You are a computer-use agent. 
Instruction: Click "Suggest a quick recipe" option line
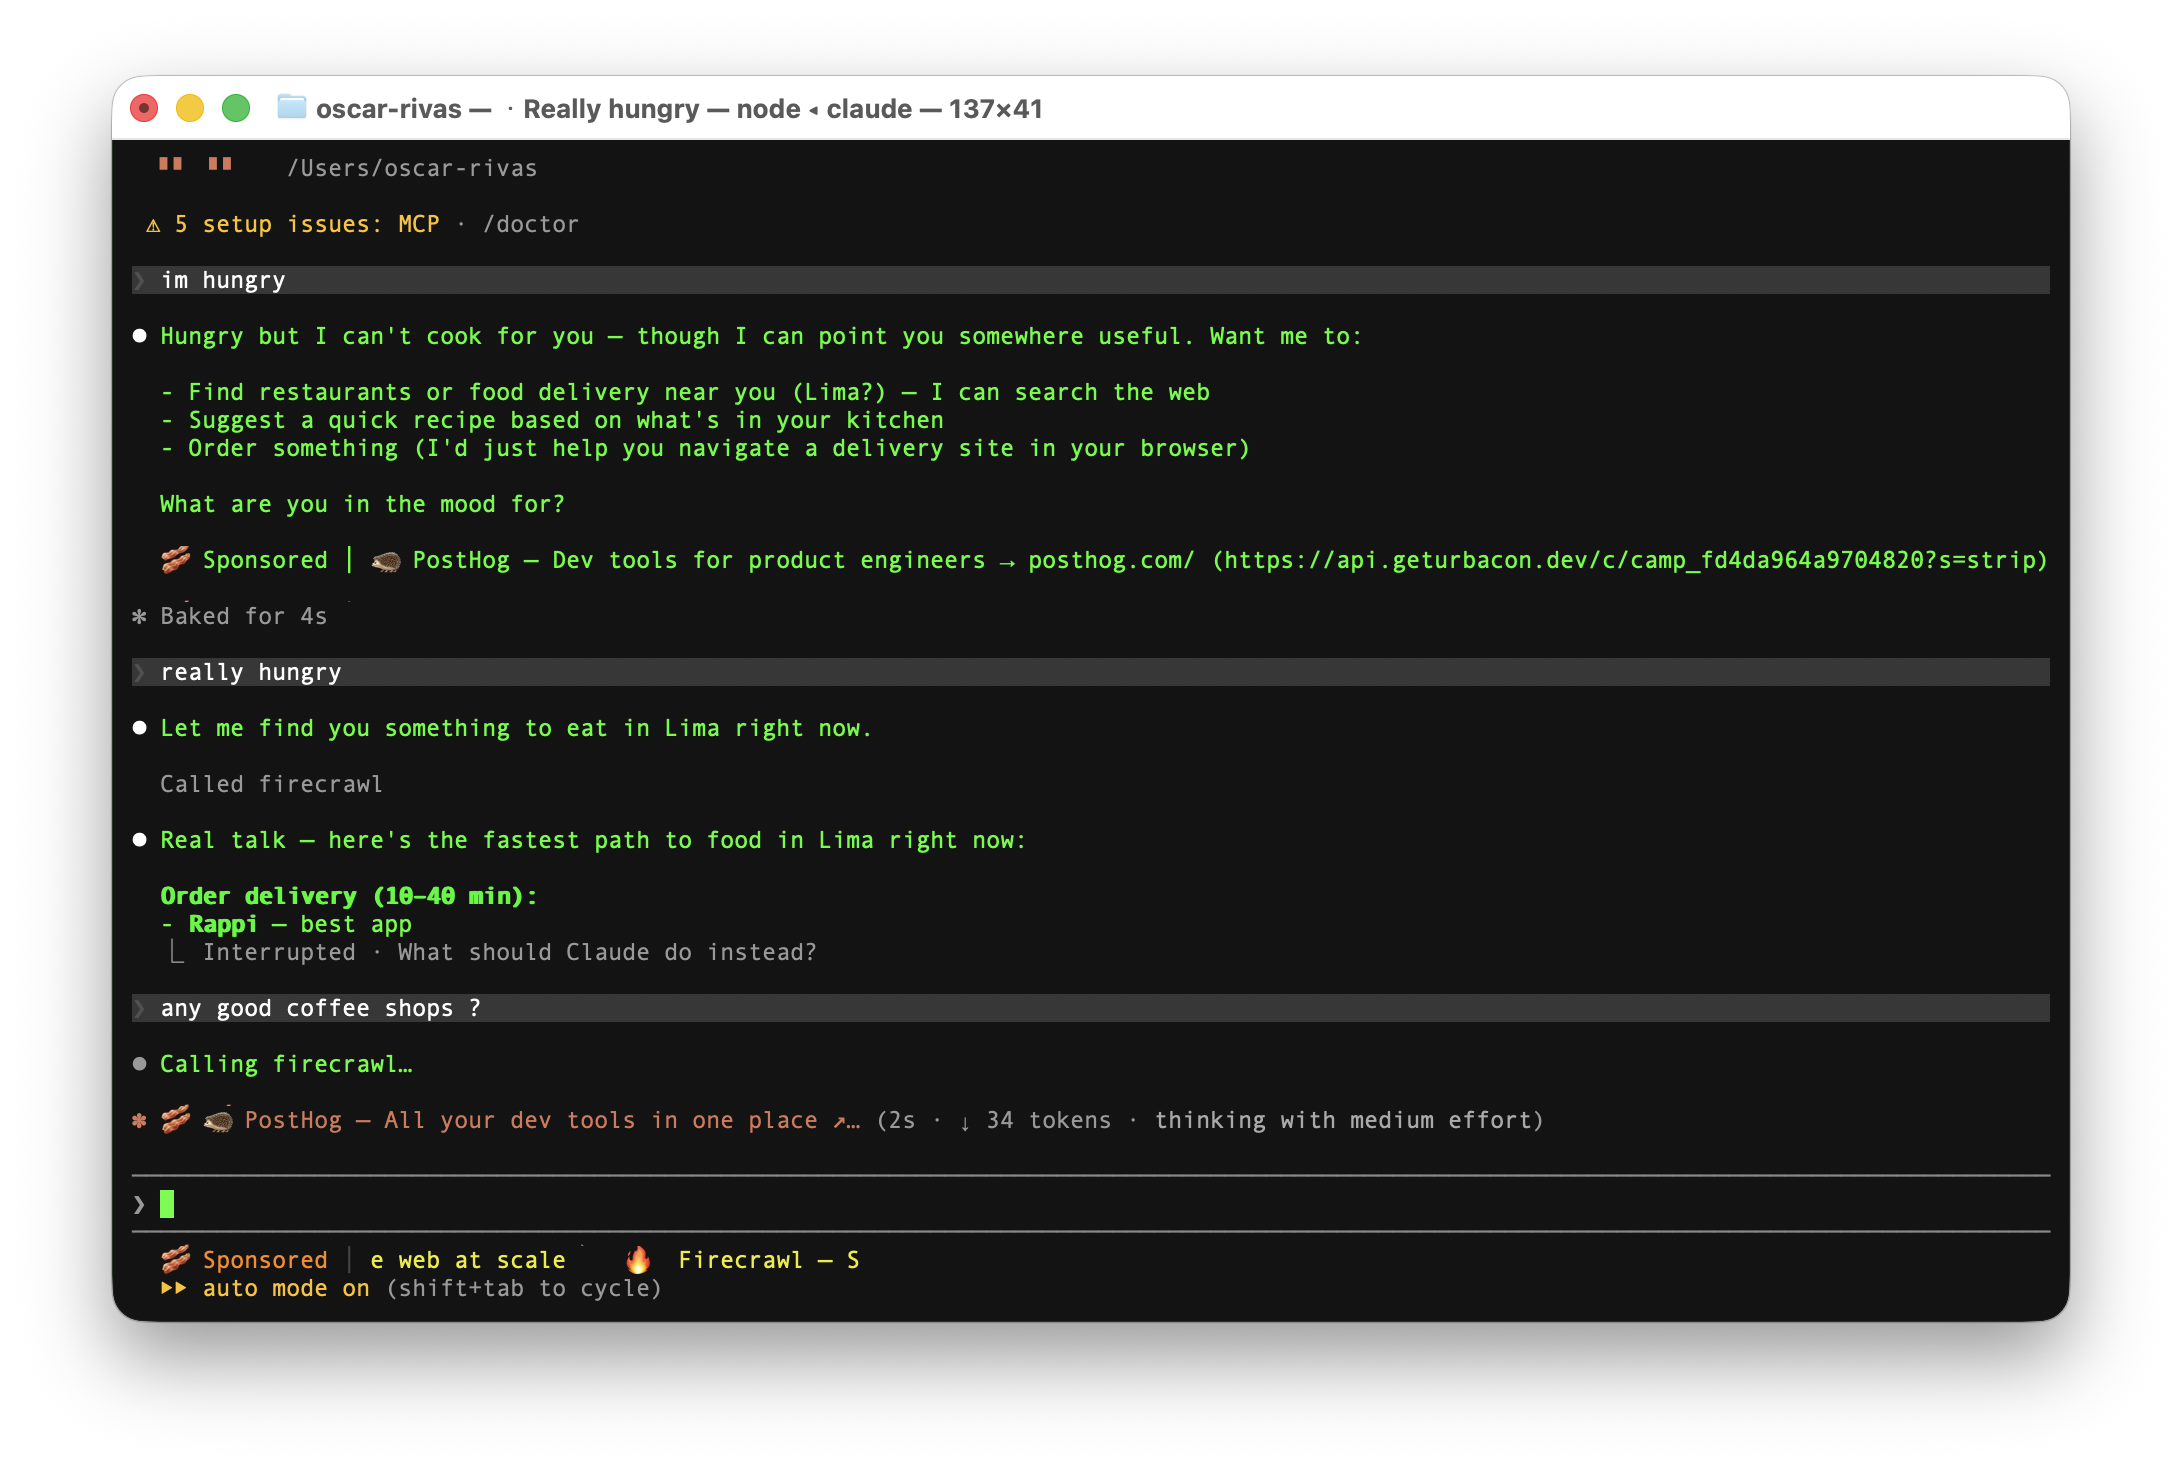tap(552, 420)
